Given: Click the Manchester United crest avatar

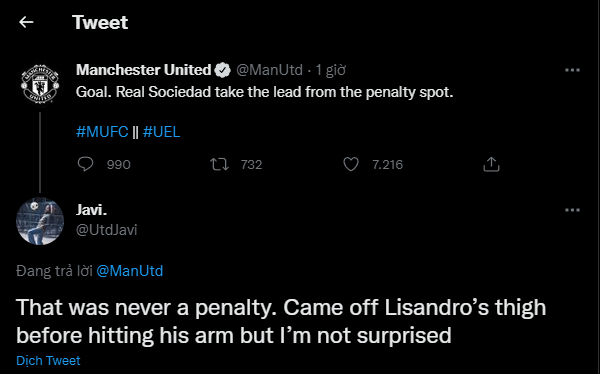Looking at the screenshot, I should point(40,84).
